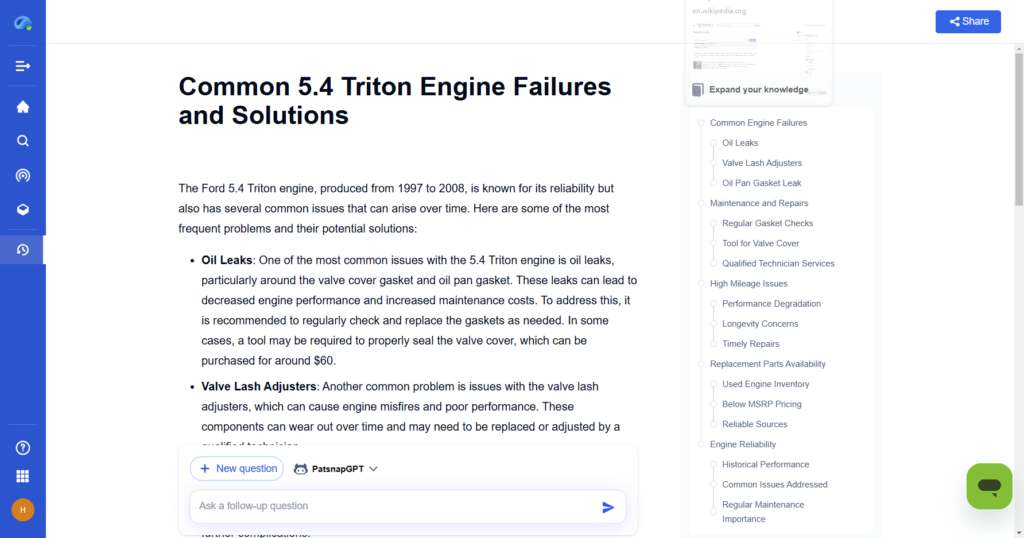The height and width of the screenshot is (538, 1024).
Task: Expand the sidebar menu icon
Action: point(22,66)
